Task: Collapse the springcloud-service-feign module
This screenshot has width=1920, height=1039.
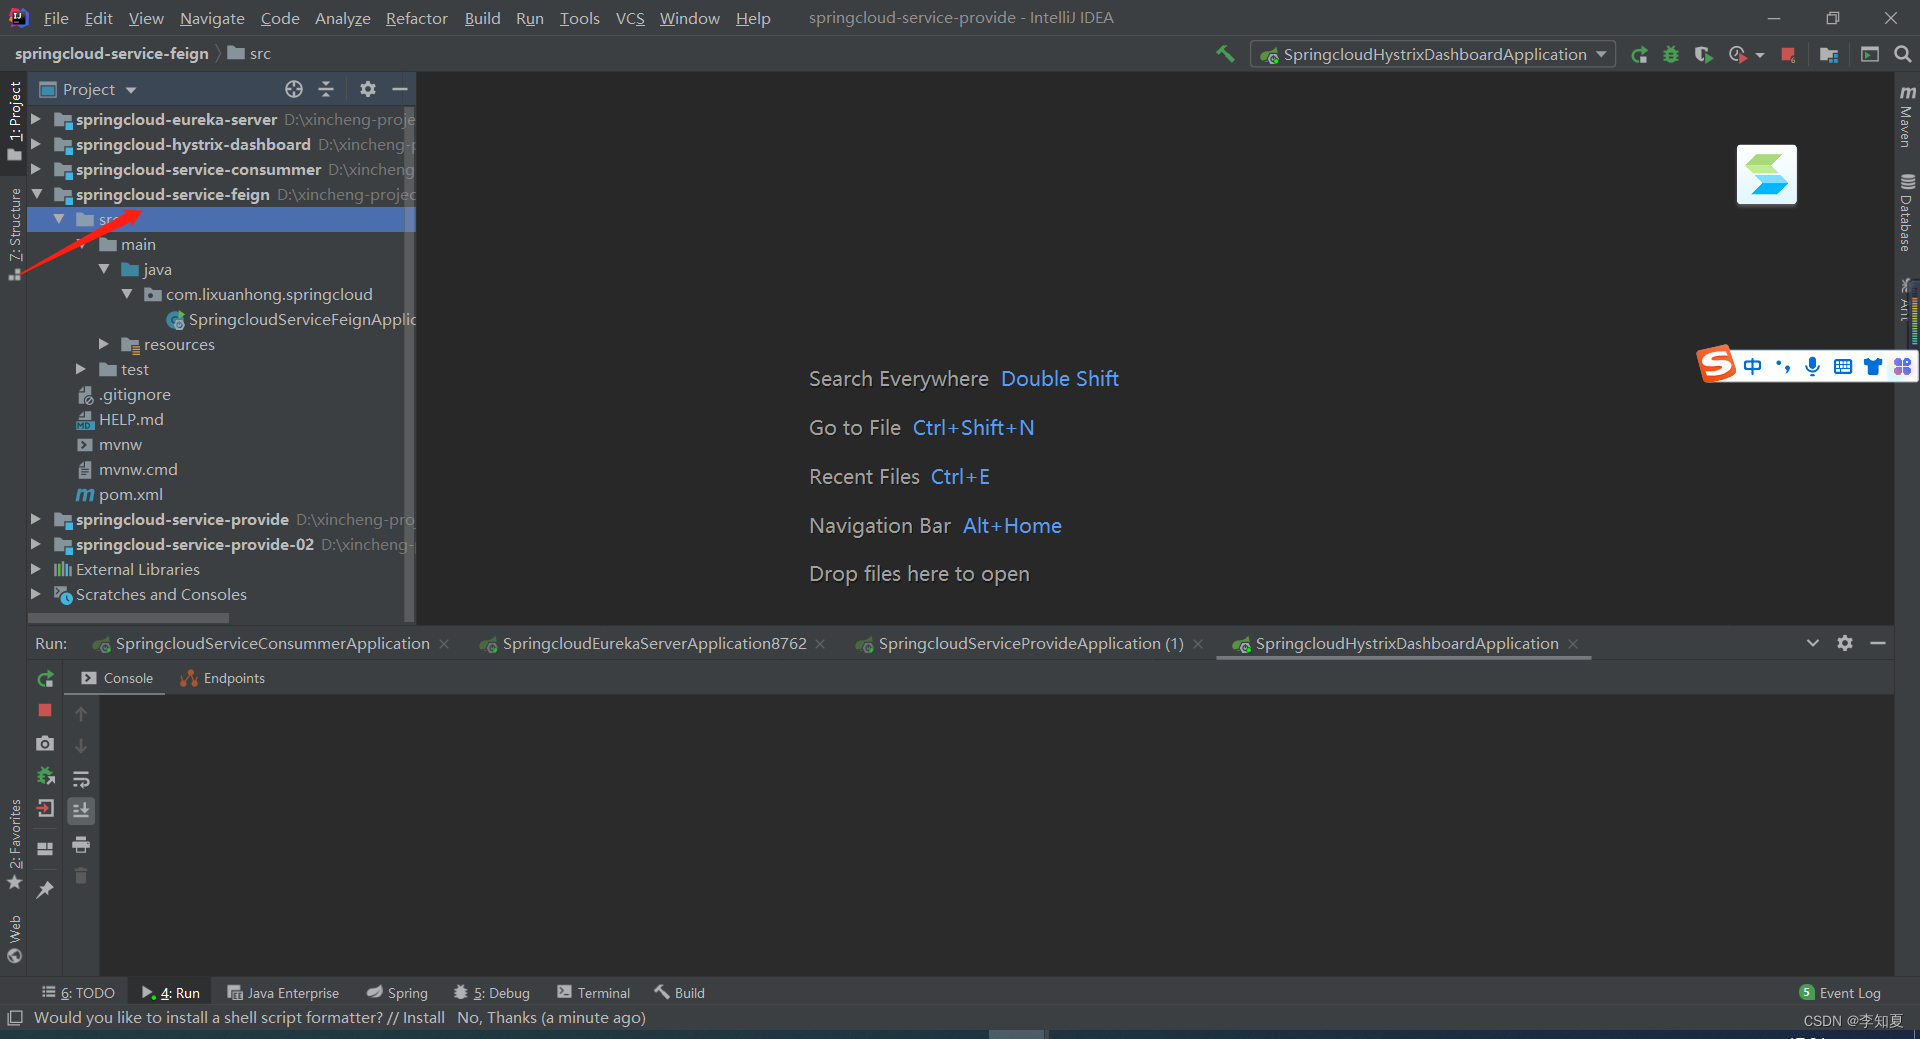Action: [36, 194]
